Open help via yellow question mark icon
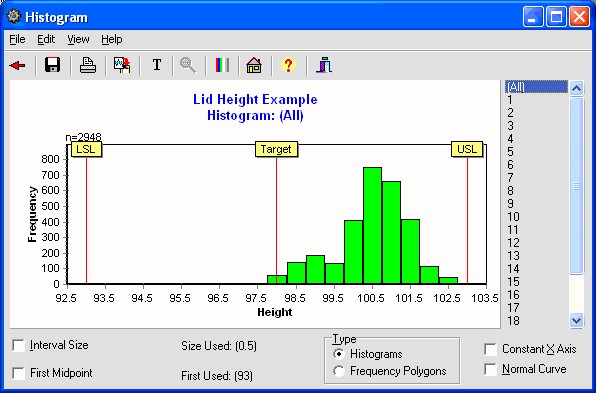The width and height of the screenshot is (596, 393). (x=288, y=65)
